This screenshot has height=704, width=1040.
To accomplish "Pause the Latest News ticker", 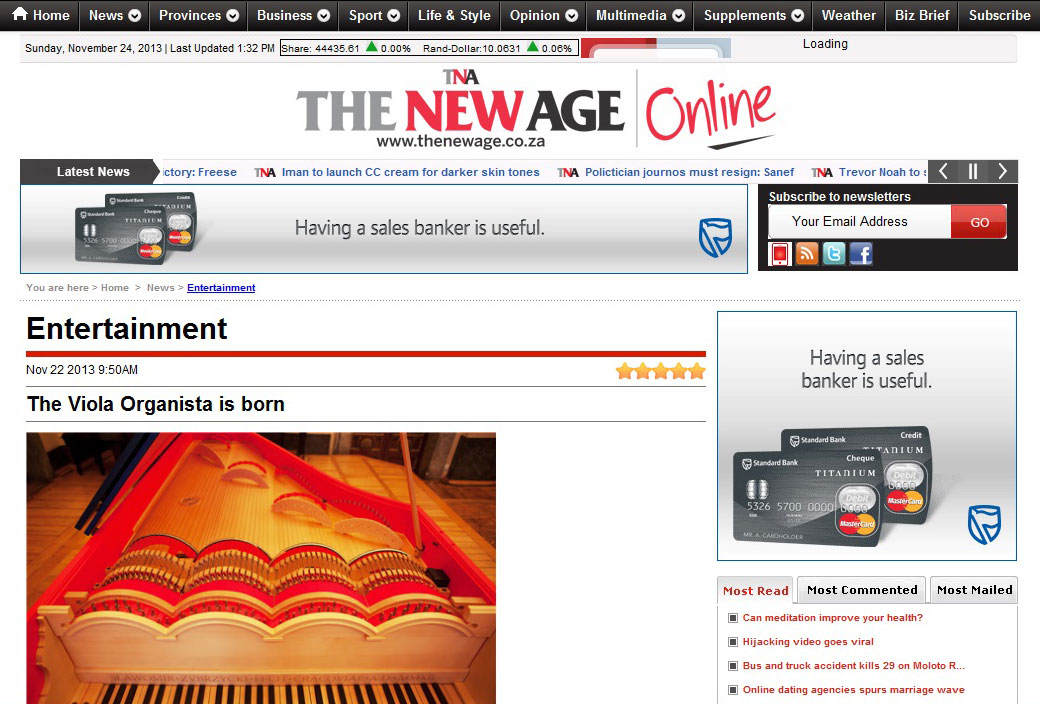I will (x=973, y=172).
